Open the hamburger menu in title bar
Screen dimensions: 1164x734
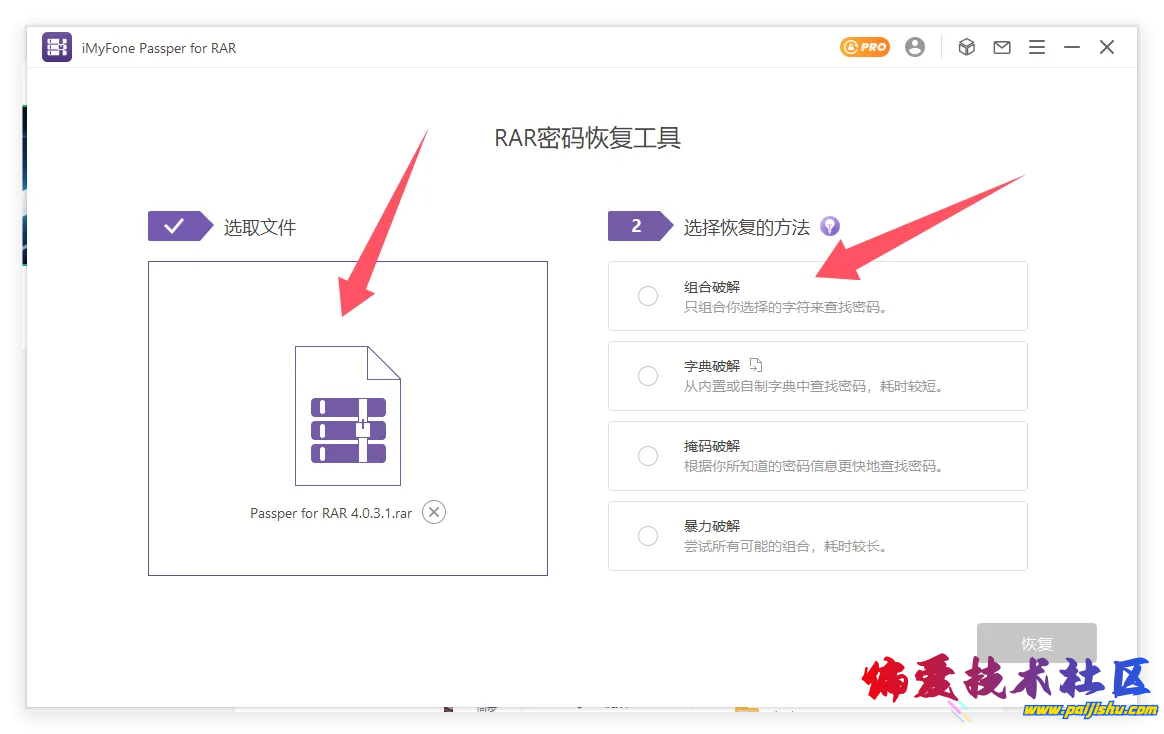1037,47
